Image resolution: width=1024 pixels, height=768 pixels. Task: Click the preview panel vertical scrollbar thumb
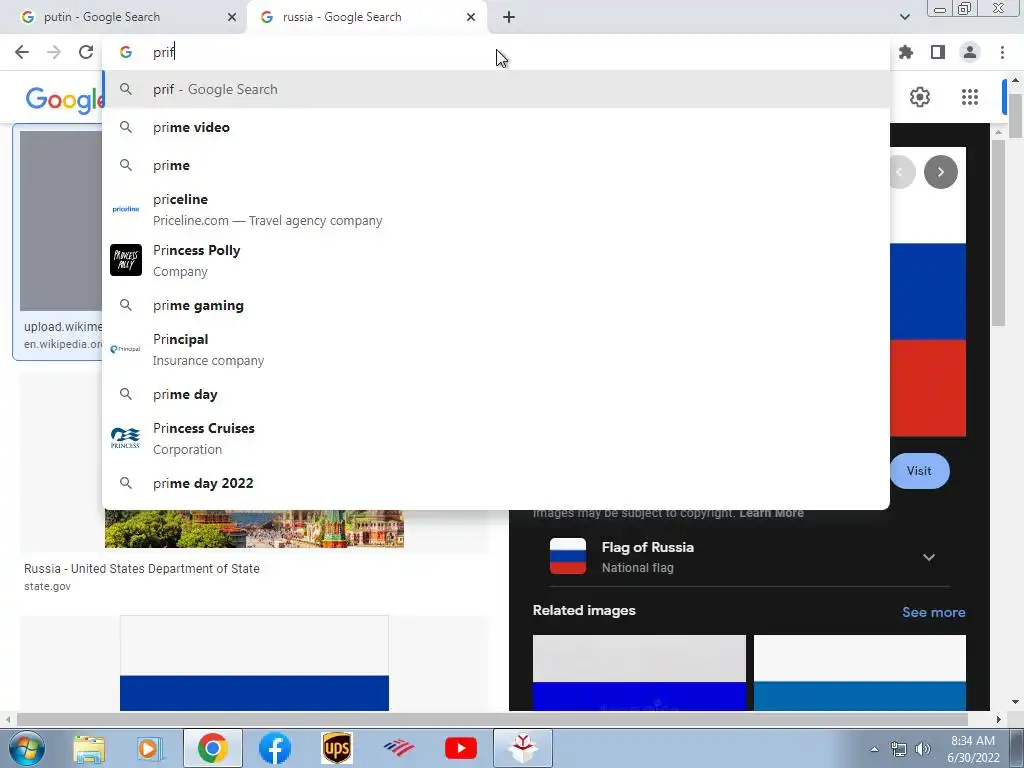998,232
